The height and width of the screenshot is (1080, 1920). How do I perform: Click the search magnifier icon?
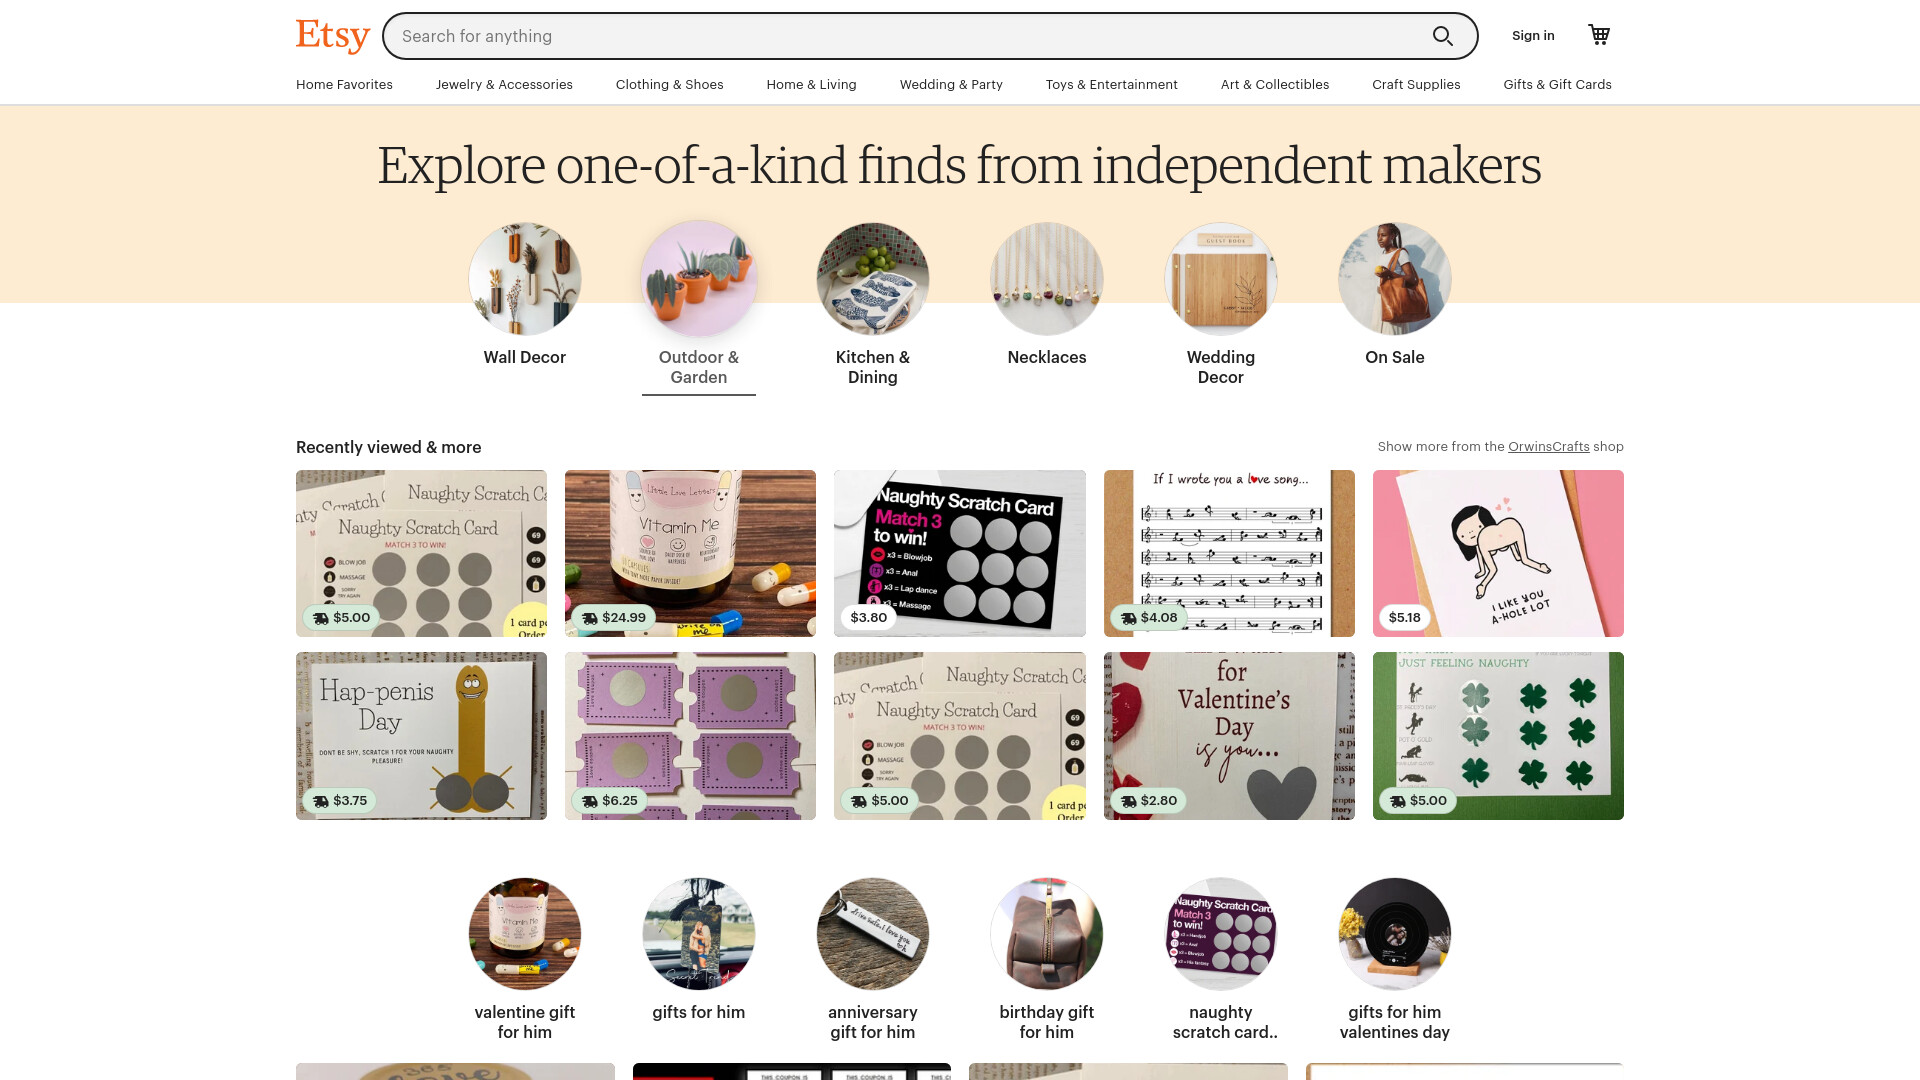[1442, 36]
